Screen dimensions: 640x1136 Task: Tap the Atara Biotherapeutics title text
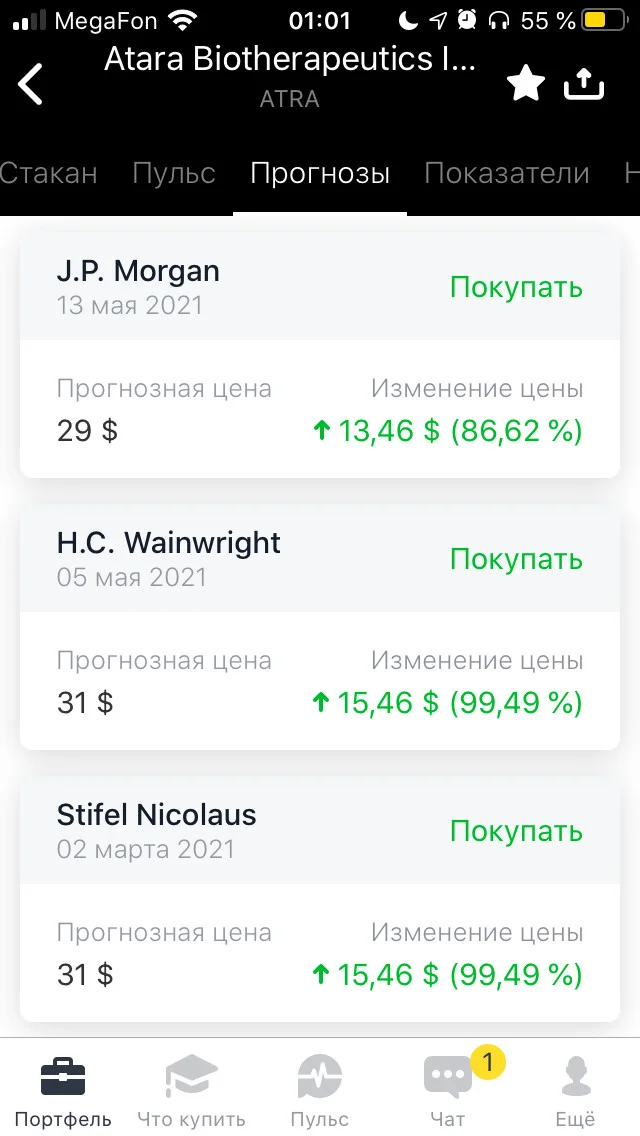coord(290,59)
